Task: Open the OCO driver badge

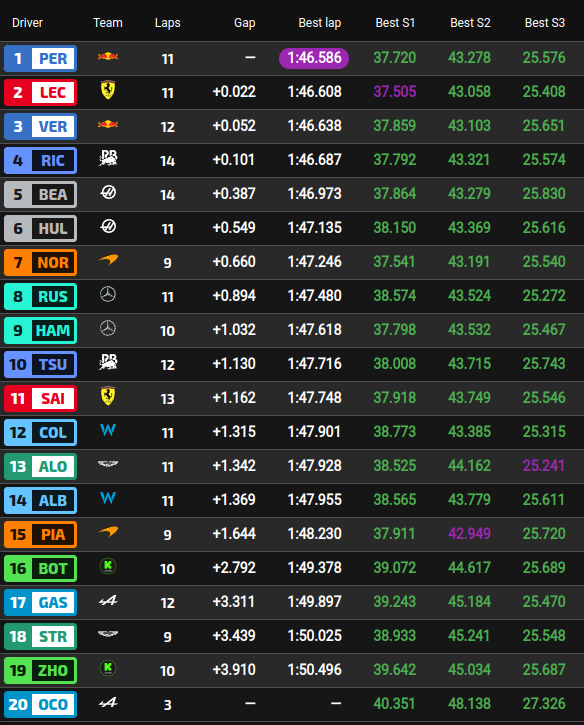Action: tap(40, 704)
